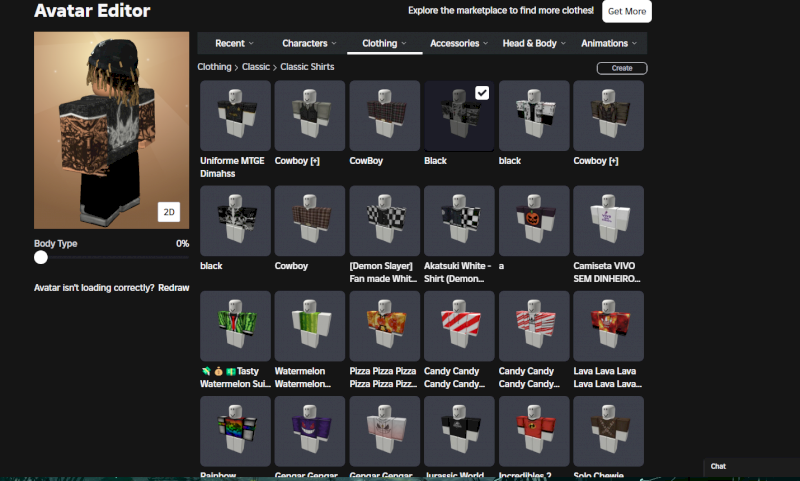Expand the Recent dropdown
Viewport: 800px width, 481px height.
point(234,43)
